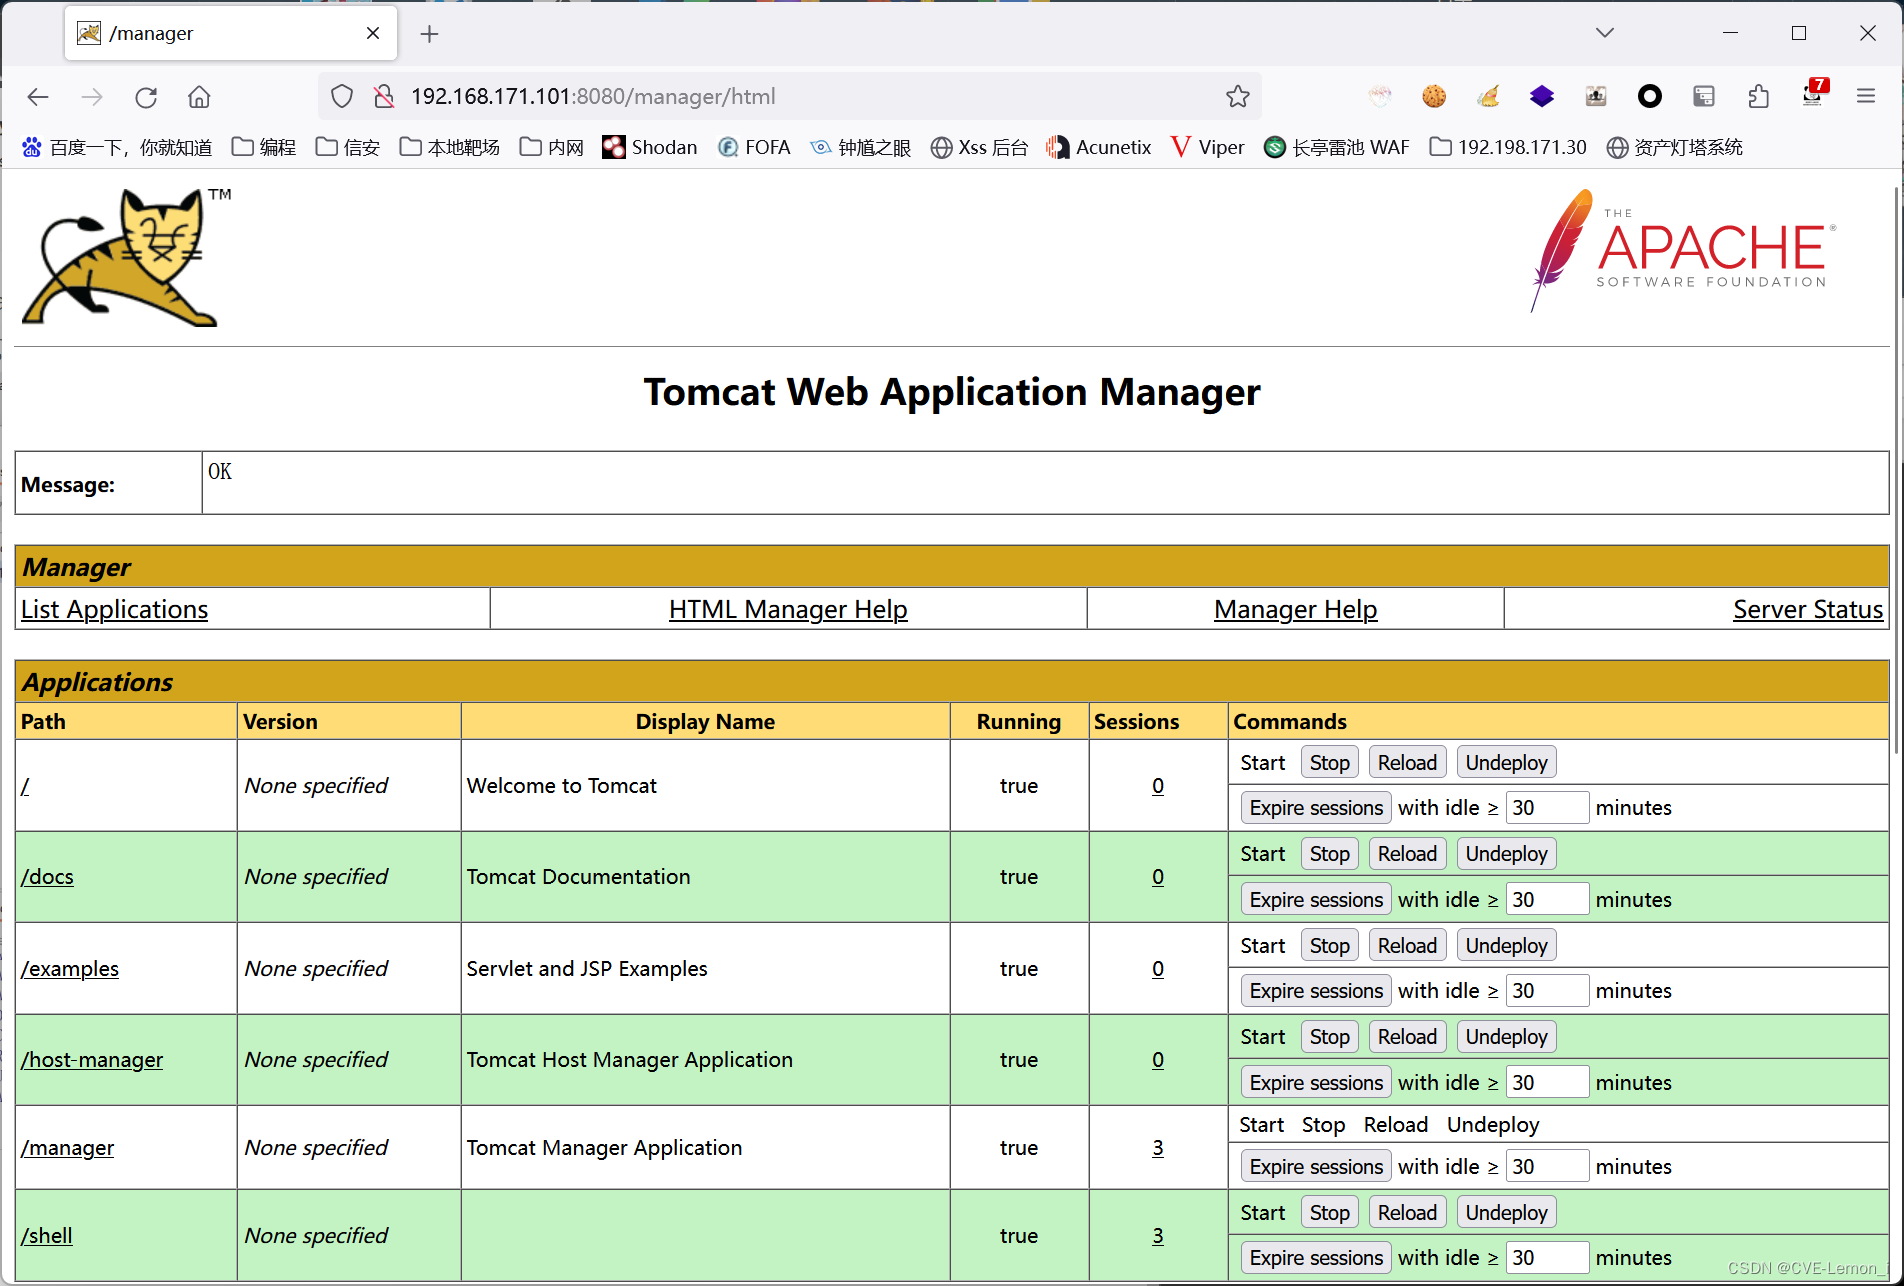This screenshot has height=1286, width=1904.
Task: Undeploy the /shell application
Action: click(1506, 1211)
